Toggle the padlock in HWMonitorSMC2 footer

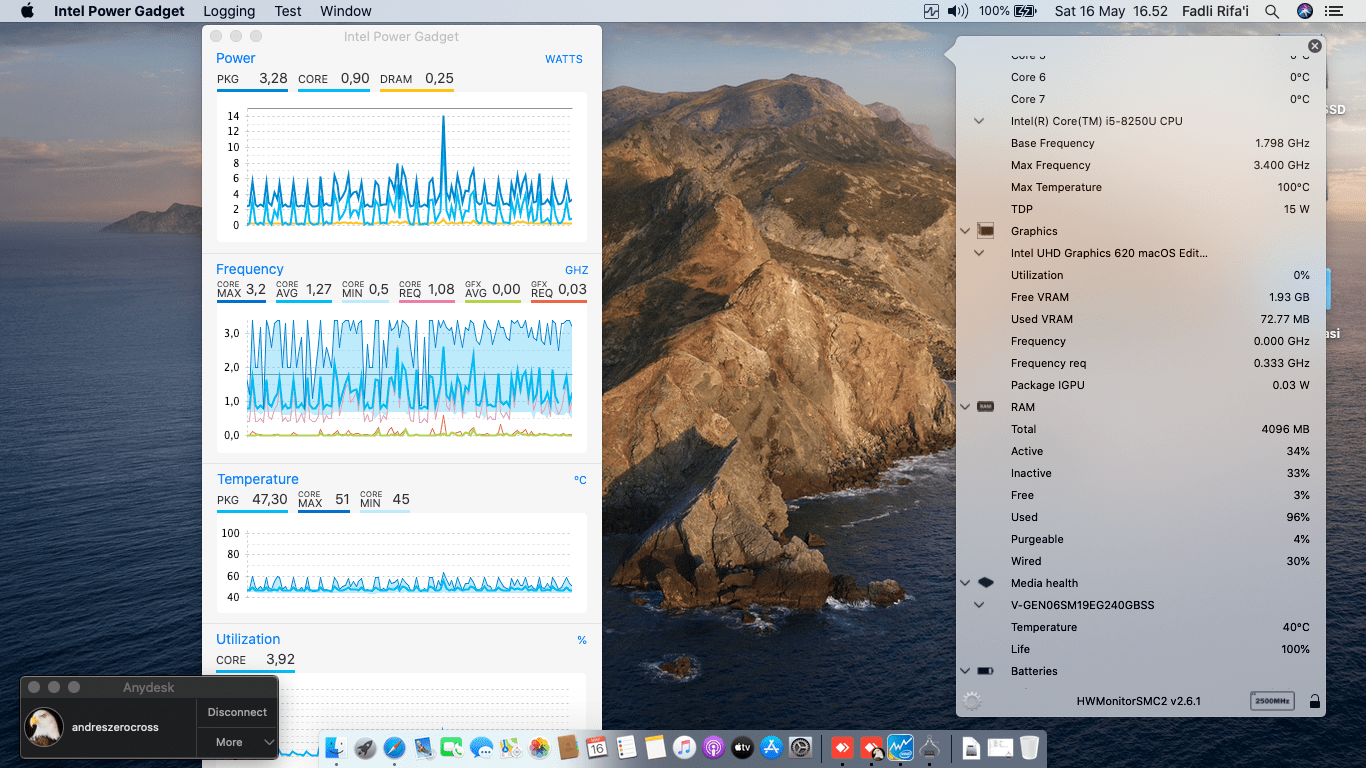1315,702
